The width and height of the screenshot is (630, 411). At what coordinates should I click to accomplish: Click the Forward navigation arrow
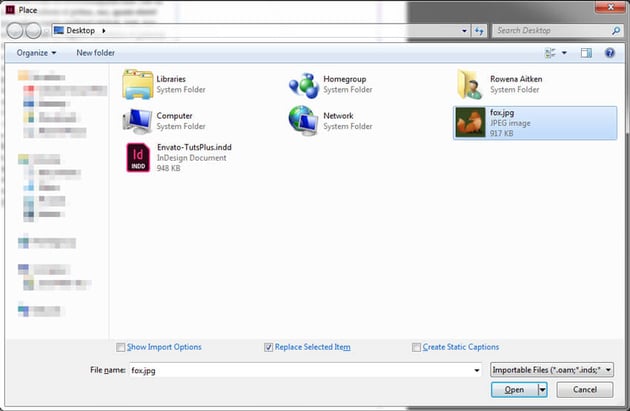click(x=33, y=31)
